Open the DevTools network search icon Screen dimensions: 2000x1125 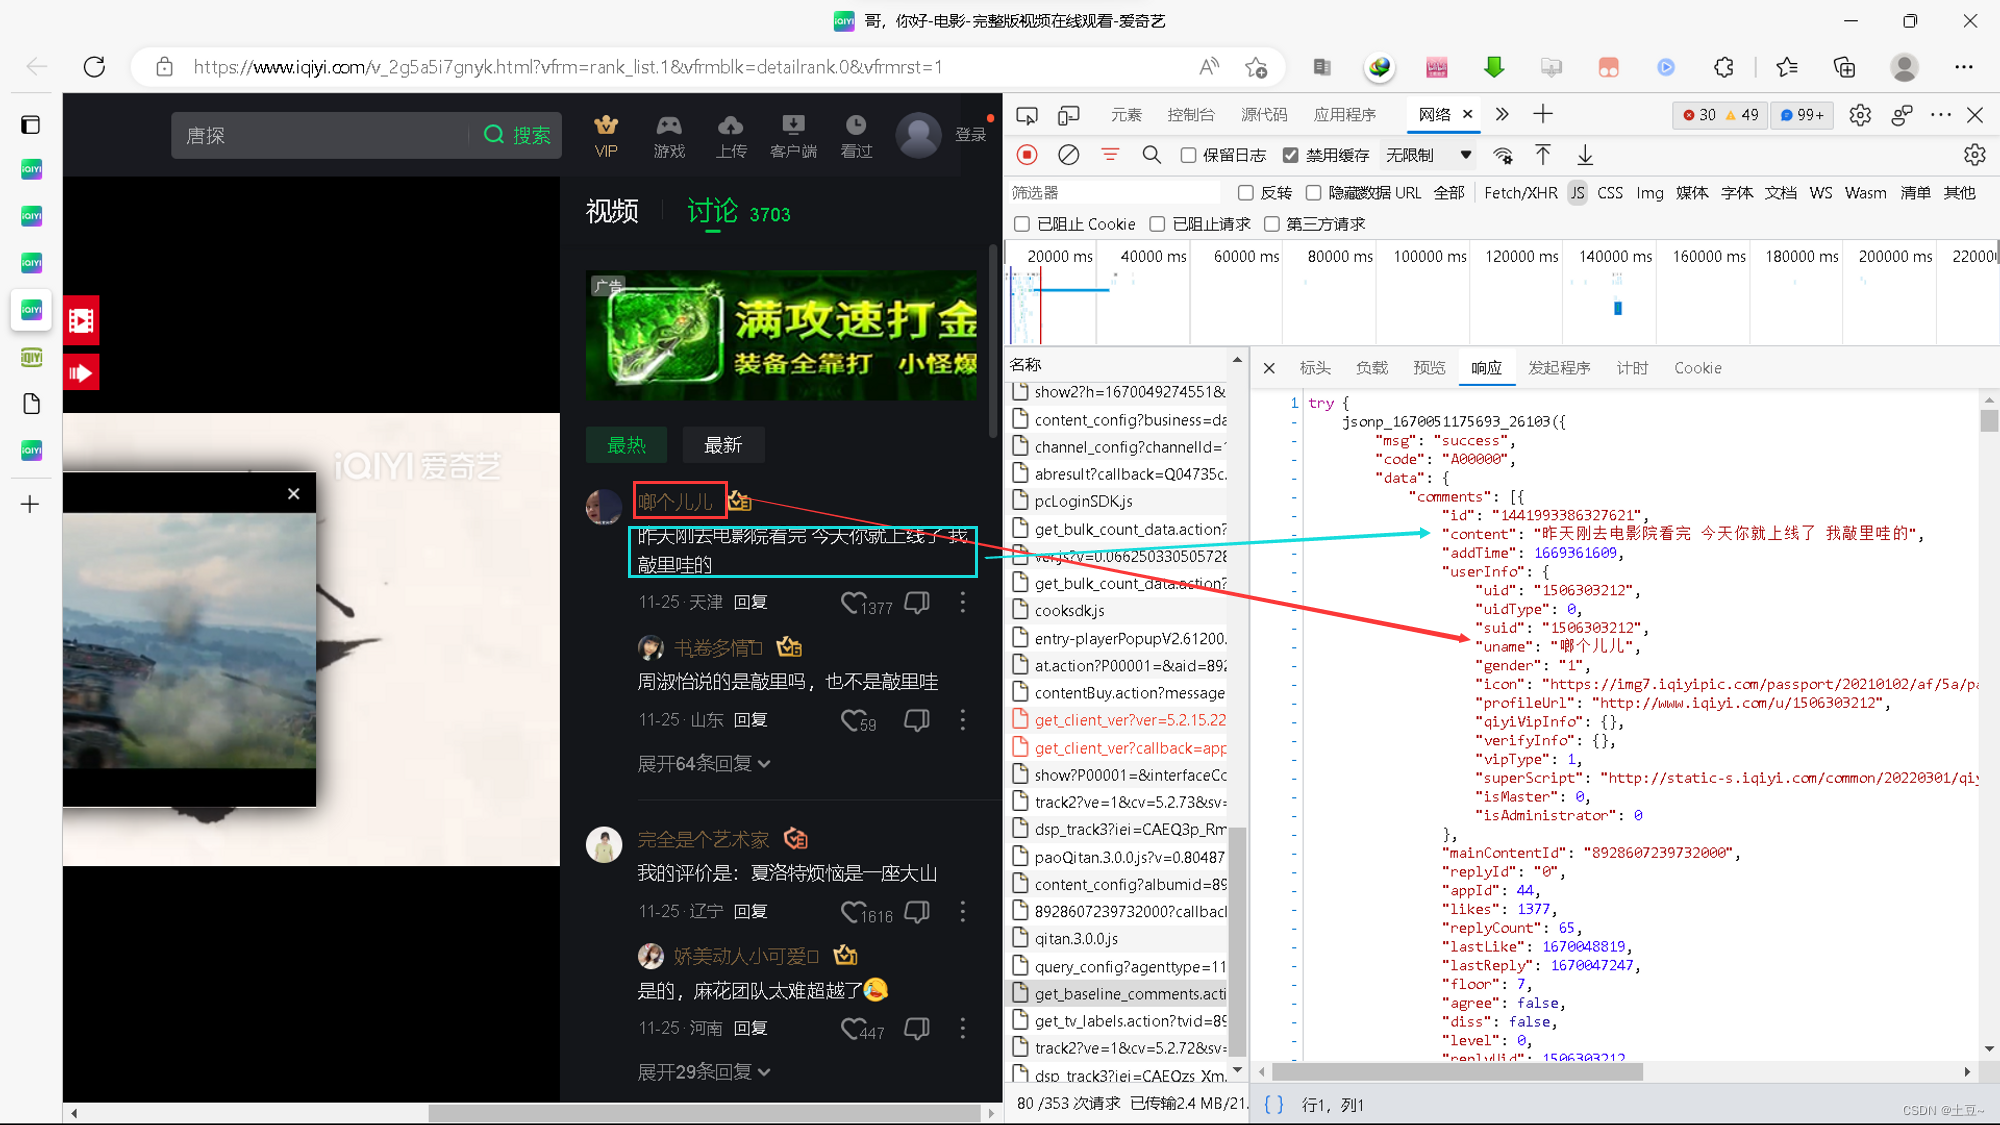pyautogui.click(x=1151, y=155)
